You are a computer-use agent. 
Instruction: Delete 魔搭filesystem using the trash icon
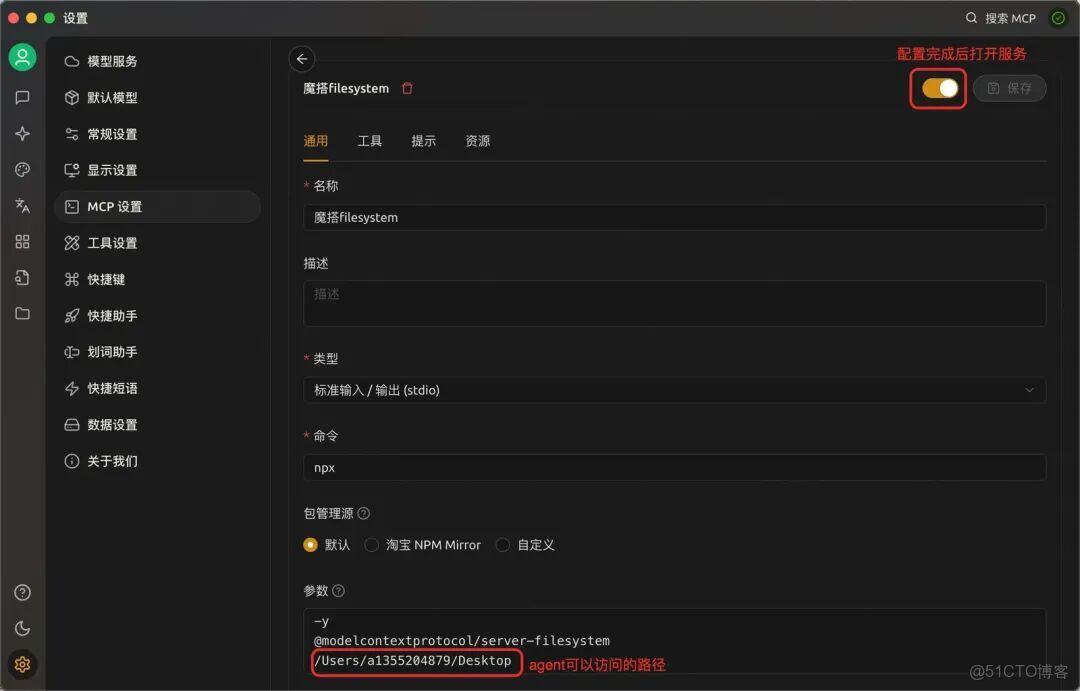[x=407, y=88]
